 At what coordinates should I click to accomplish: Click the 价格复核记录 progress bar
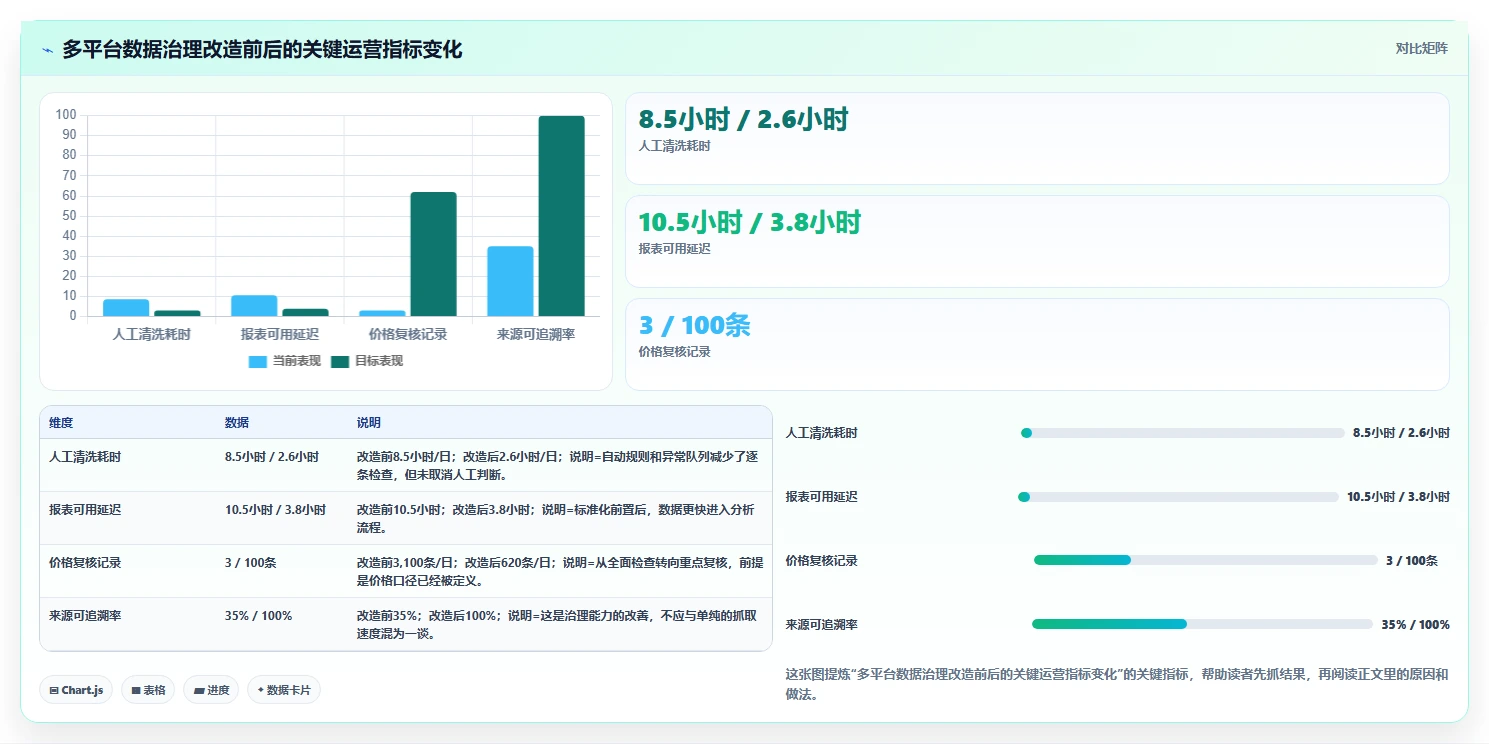coord(1206,560)
